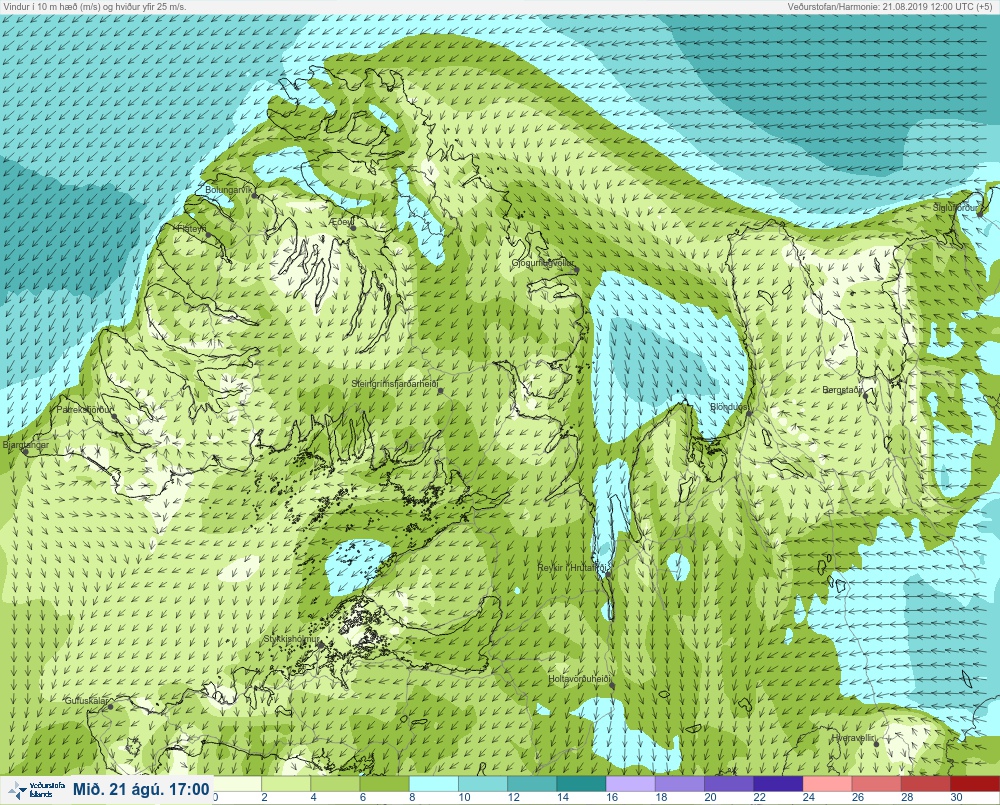Select the Flateyri station label
1000x805 pixels.
tap(192, 228)
